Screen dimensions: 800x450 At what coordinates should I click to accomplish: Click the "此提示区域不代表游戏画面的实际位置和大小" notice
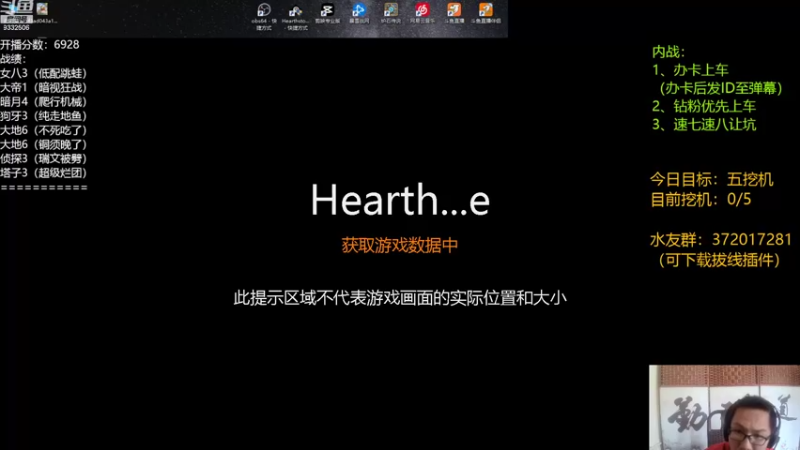point(400,298)
